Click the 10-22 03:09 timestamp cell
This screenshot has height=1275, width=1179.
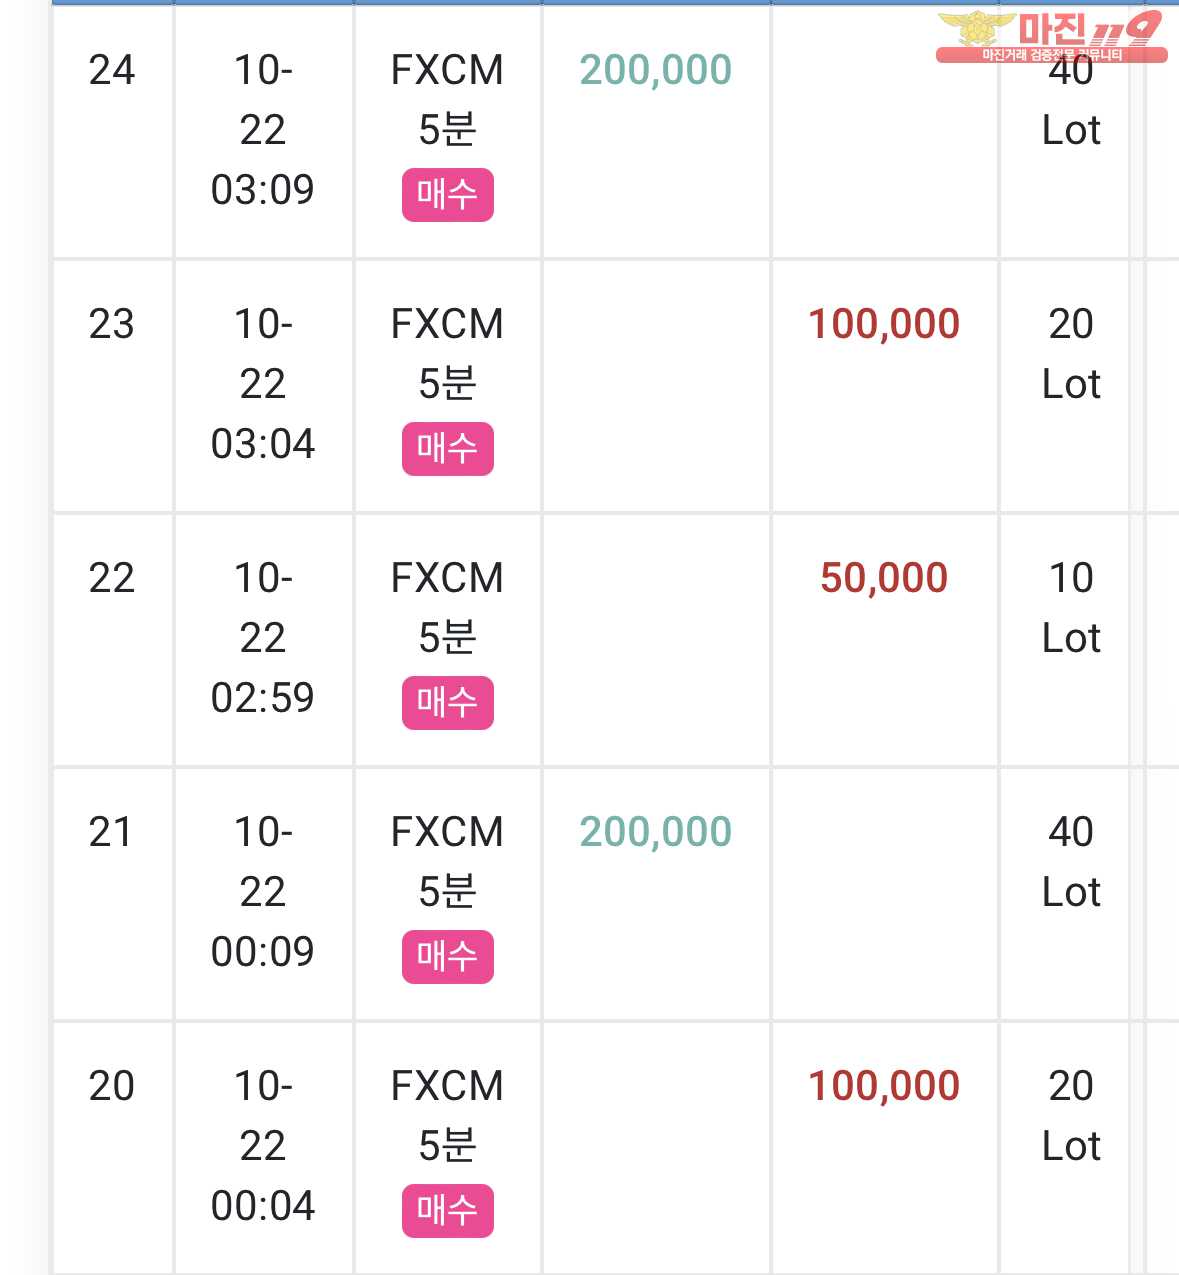pyautogui.click(x=263, y=130)
